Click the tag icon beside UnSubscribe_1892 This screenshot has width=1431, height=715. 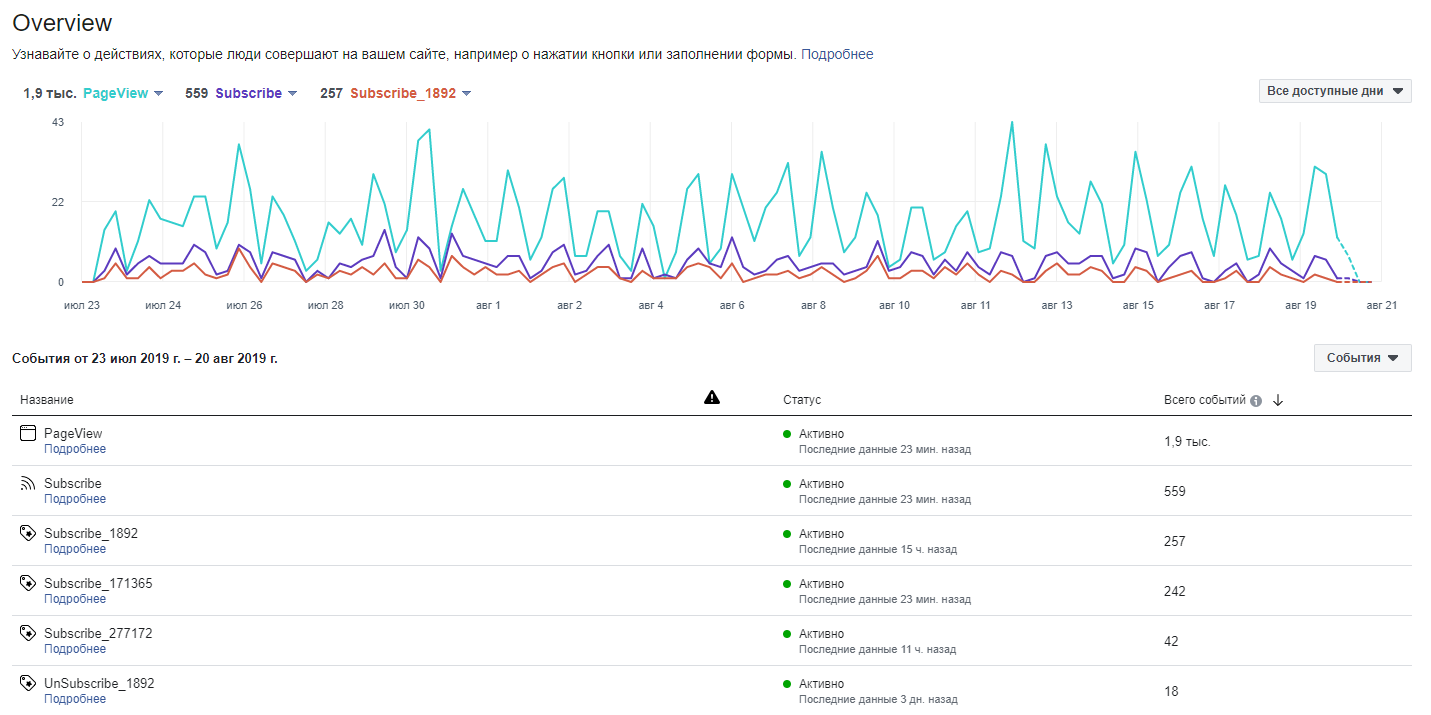[28, 684]
